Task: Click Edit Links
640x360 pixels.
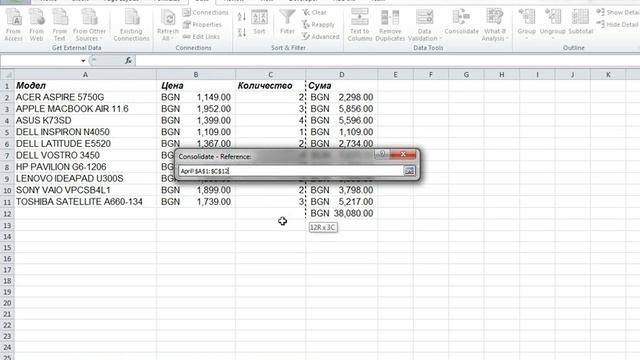Action: pyautogui.click(x=201, y=37)
